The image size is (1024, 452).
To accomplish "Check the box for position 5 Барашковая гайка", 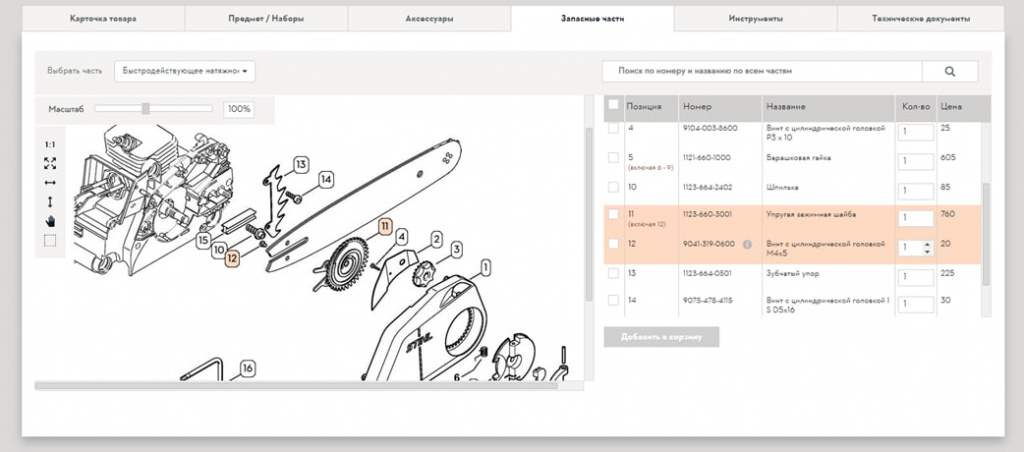I will [x=614, y=157].
